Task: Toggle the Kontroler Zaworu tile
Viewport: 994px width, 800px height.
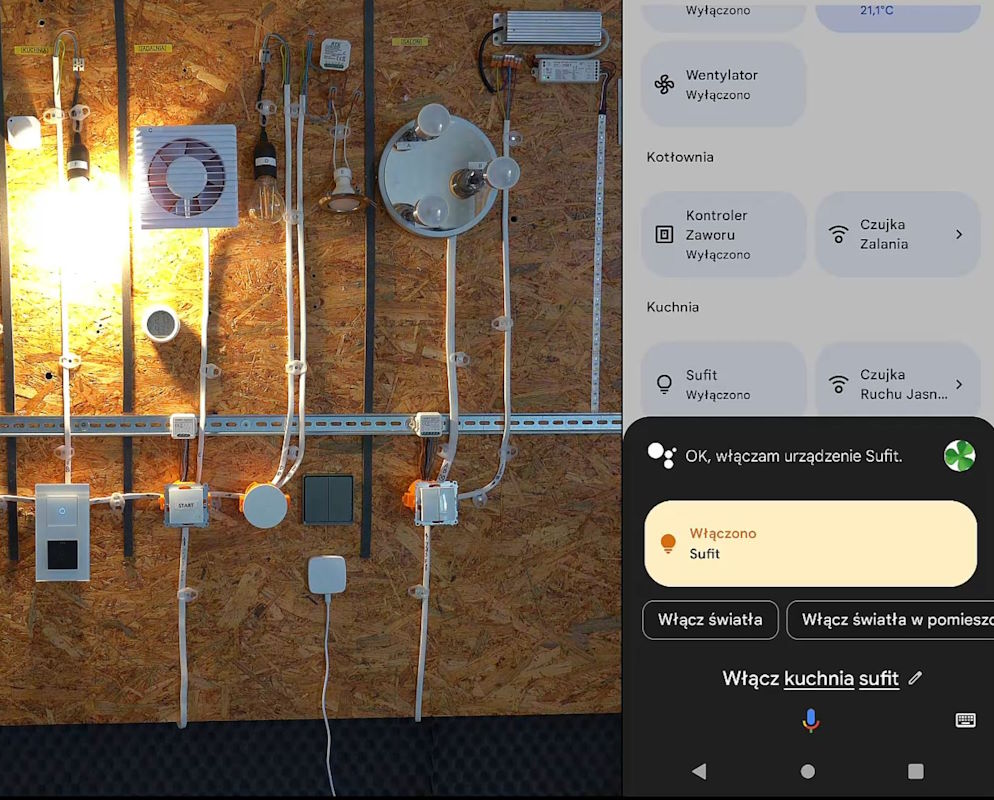Action: [723, 234]
